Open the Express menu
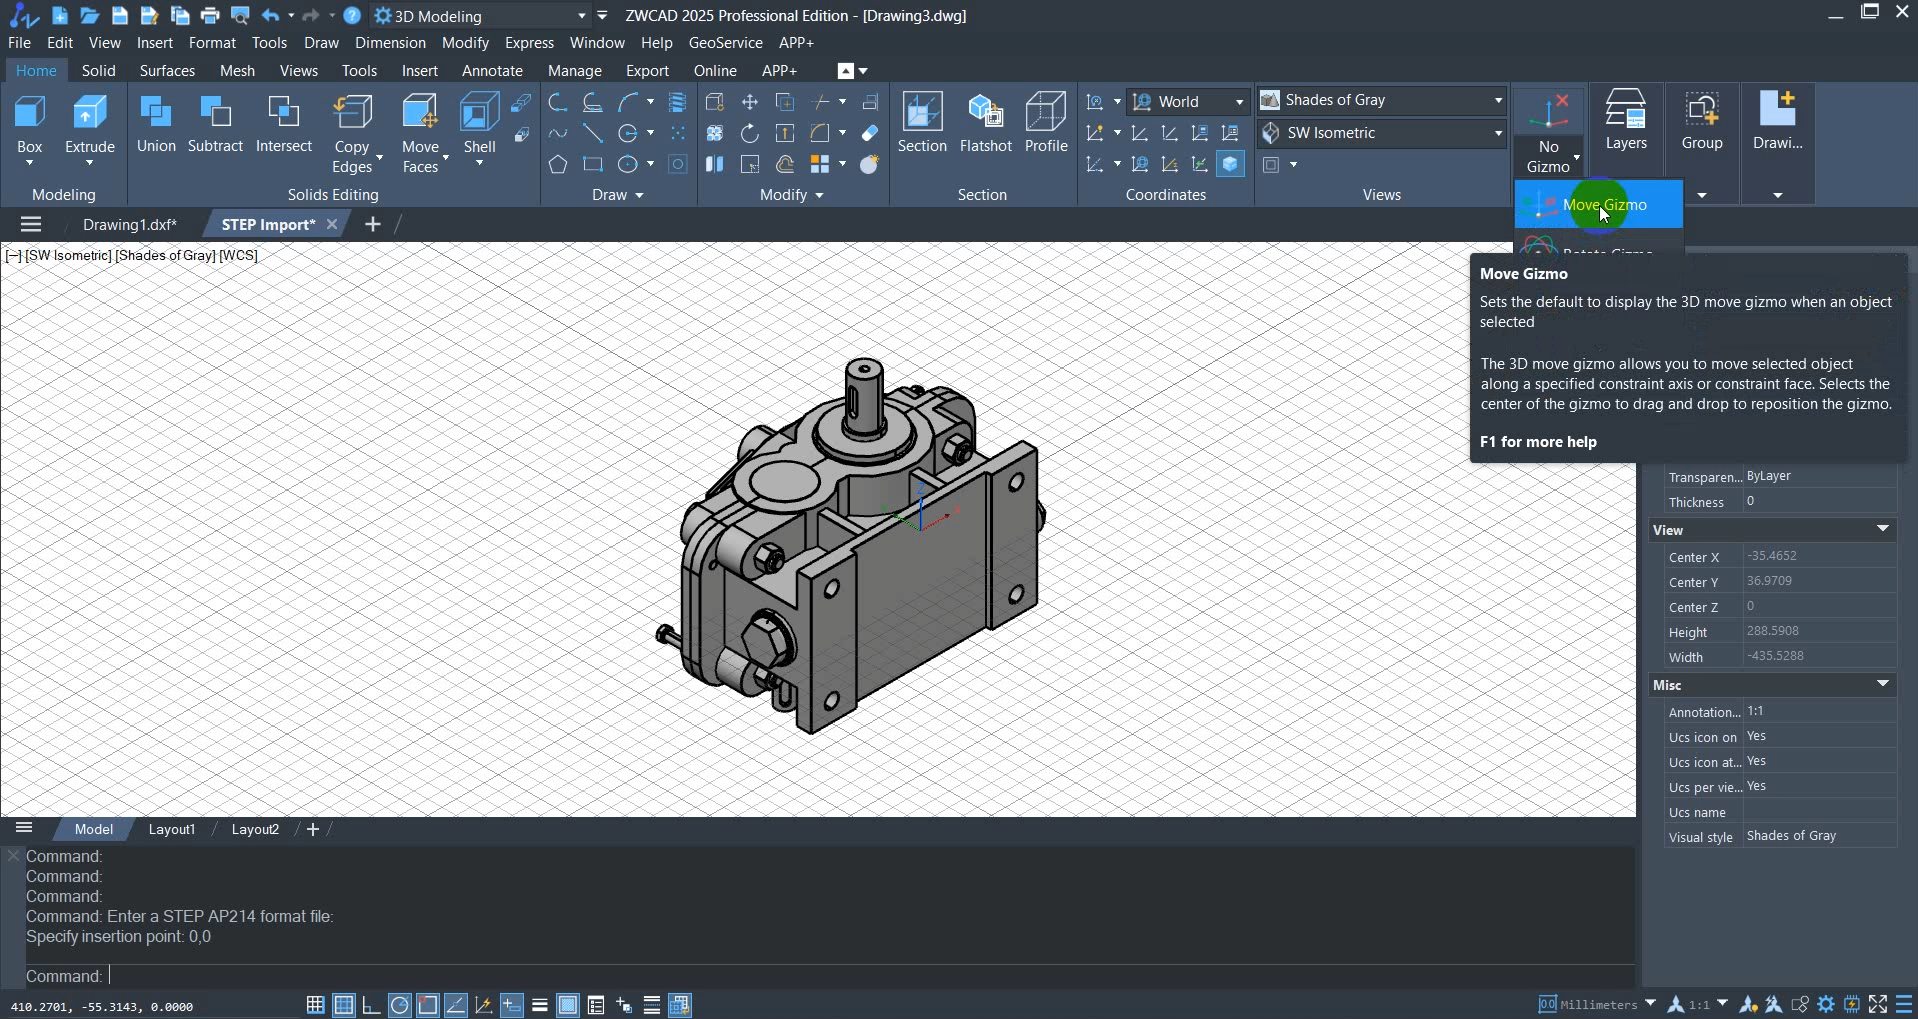Image resolution: width=1918 pixels, height=1019 pixels. pyautogui.click(x=529, y=43)
